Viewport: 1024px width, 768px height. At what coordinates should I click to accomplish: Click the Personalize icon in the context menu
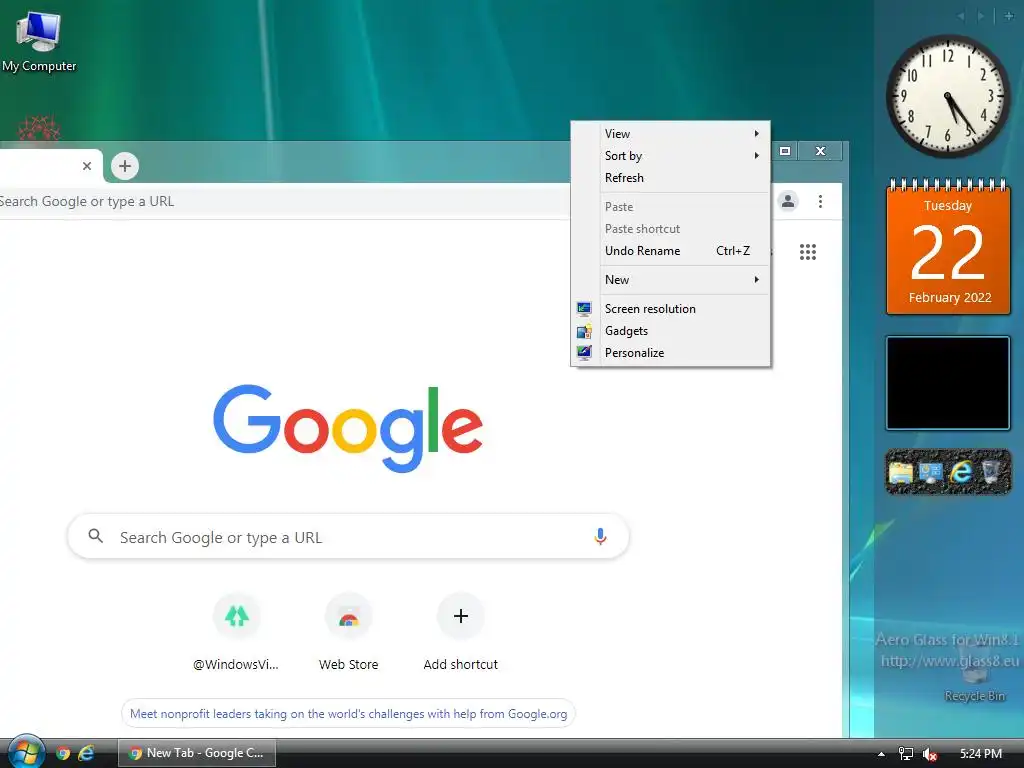click(584, 353)
